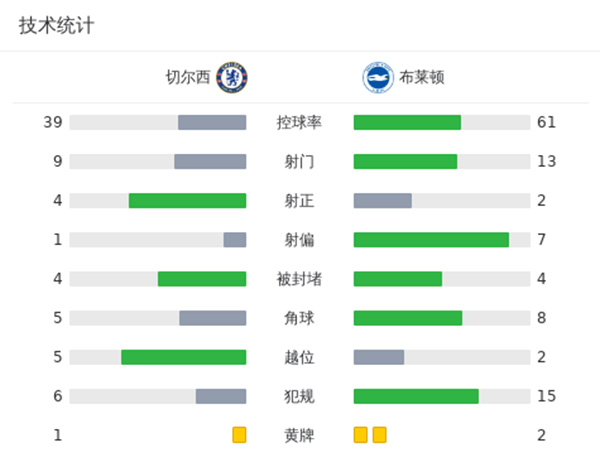600x462 pixels.
Task: Click the 越位 stat label
Action: (299, 357)
